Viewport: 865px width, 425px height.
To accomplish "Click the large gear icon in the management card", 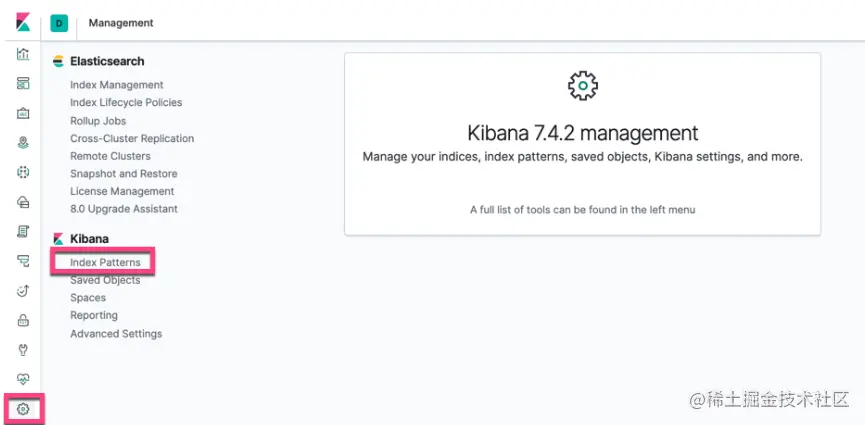I will point(583,86).
